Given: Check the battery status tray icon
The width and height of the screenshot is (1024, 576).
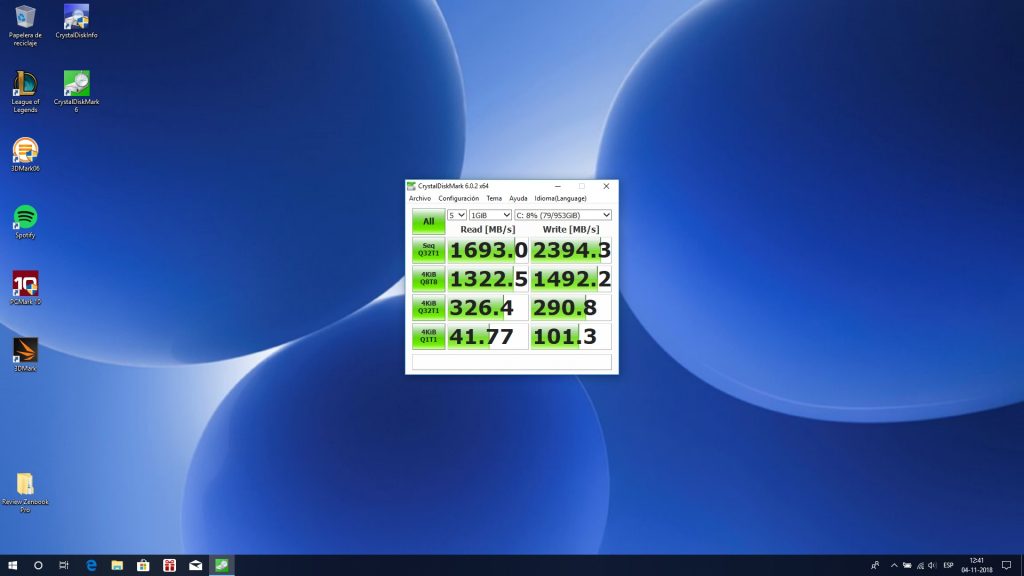Looking at the screenshot, I should (x=907, y=565).
